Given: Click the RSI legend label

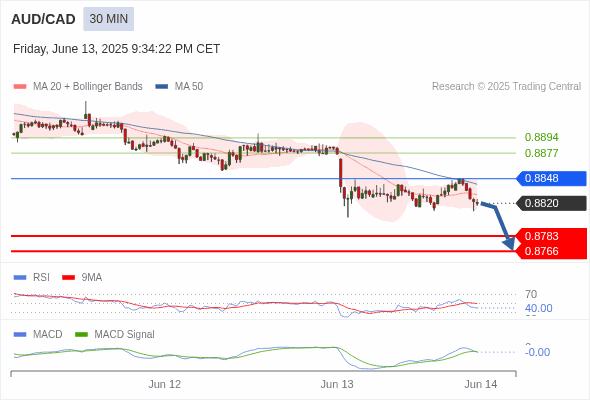Looking at the screenshot, I should tap(41, 278).
